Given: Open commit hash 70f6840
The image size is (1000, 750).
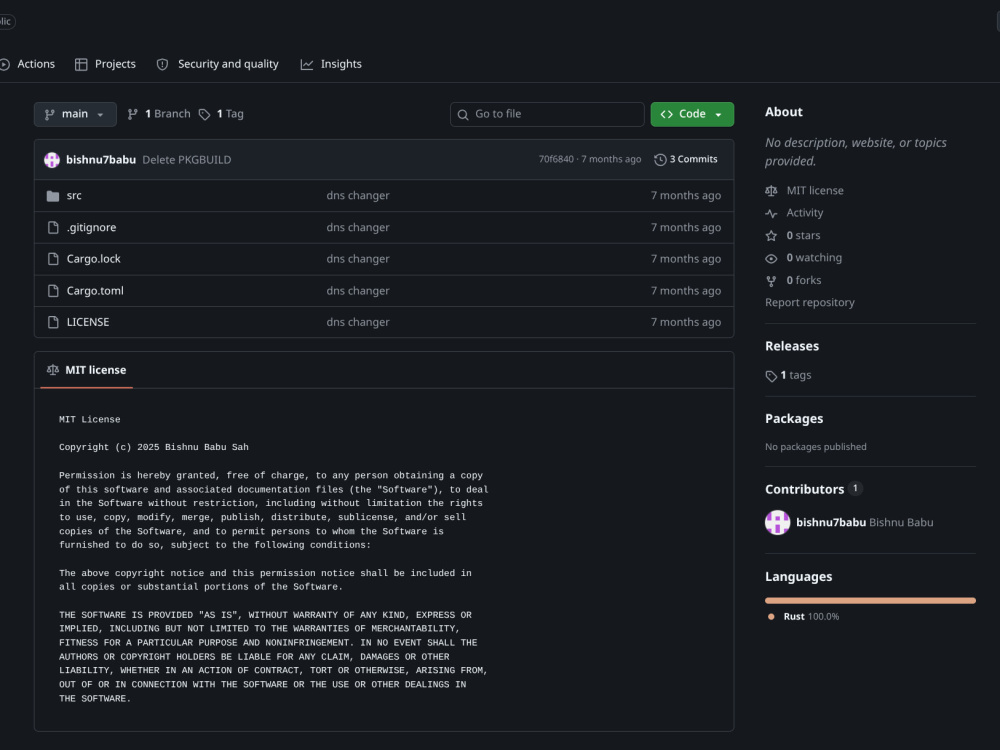Looking at the screenshot, I should [x=556, y=159].
